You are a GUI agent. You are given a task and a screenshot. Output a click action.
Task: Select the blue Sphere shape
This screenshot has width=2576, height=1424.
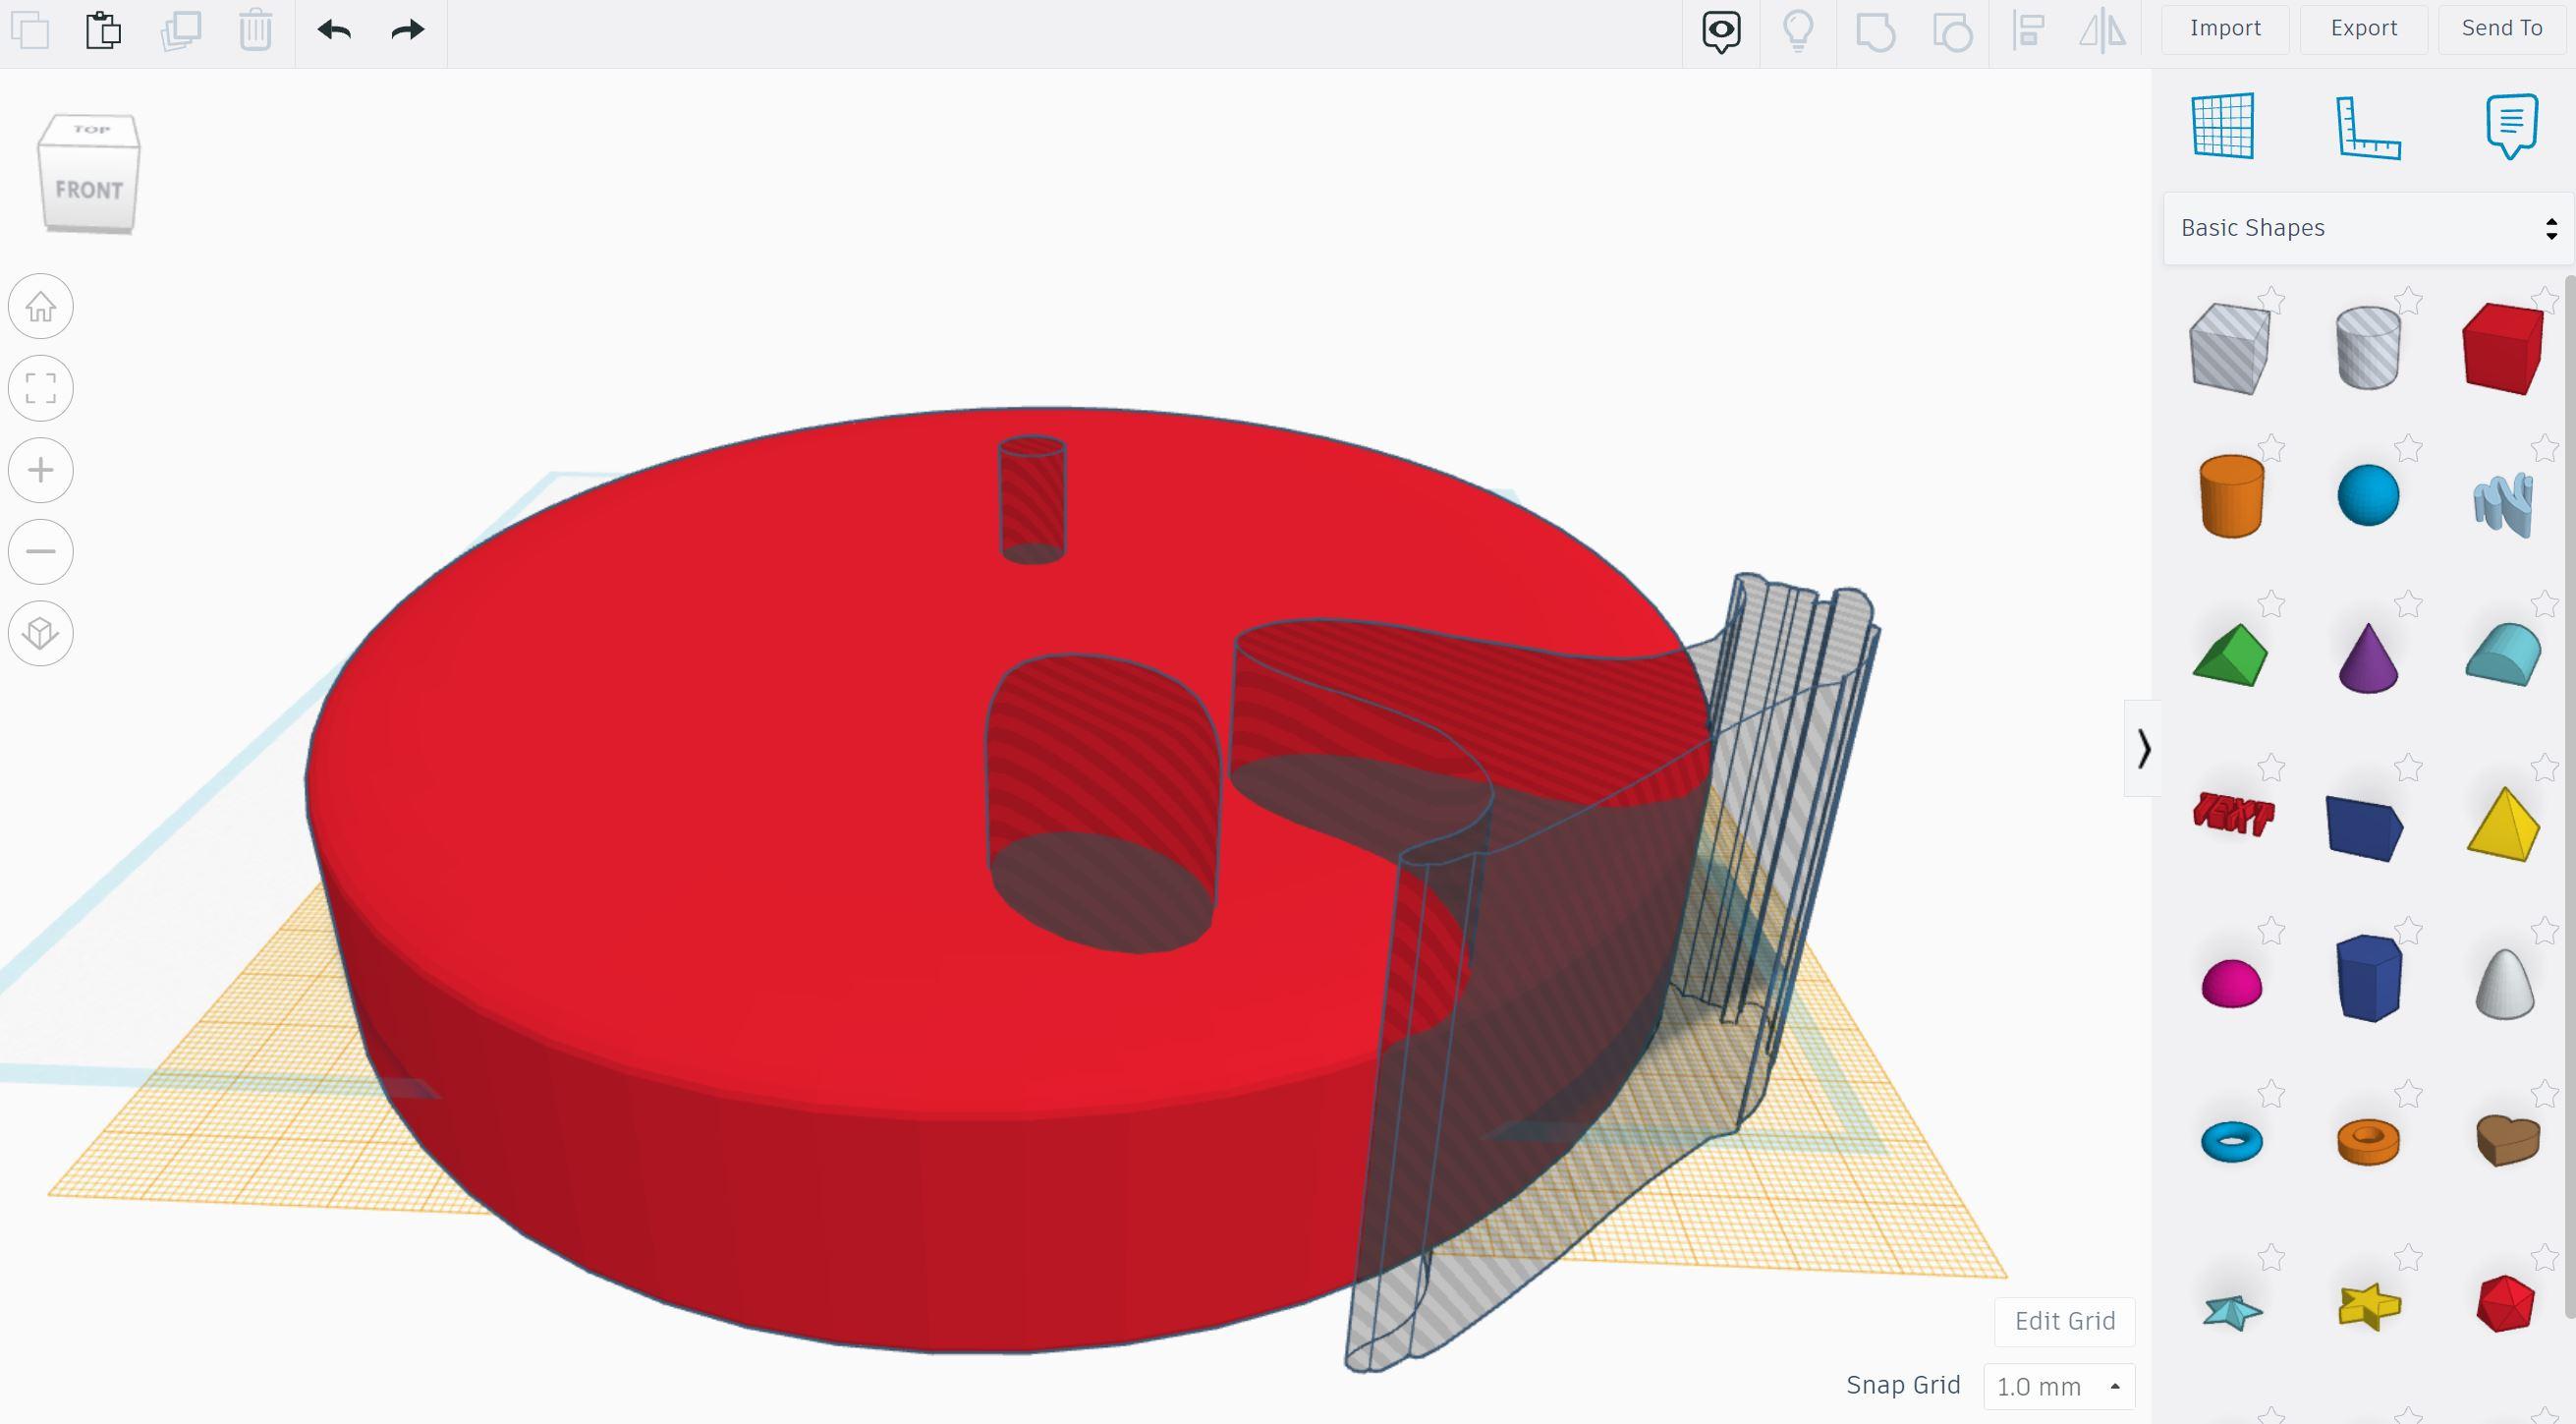[x=2368, y=495]
